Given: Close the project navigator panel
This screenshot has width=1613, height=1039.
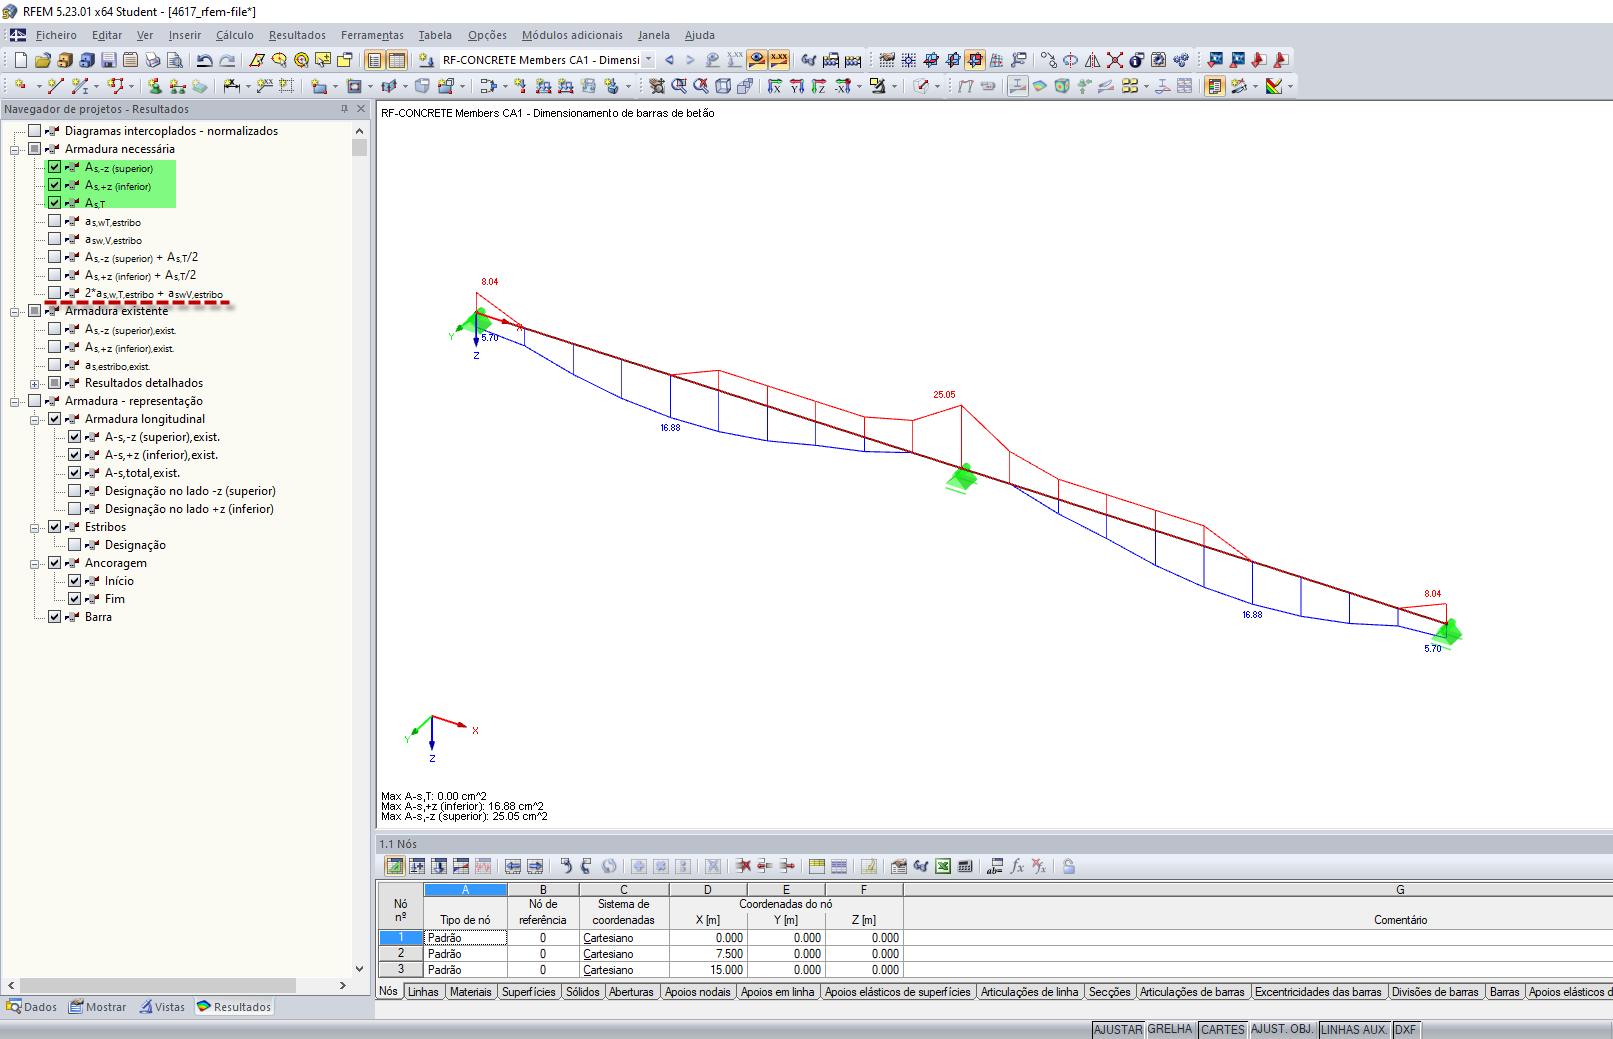Looking at the screenshot, I should coord(361,109).
